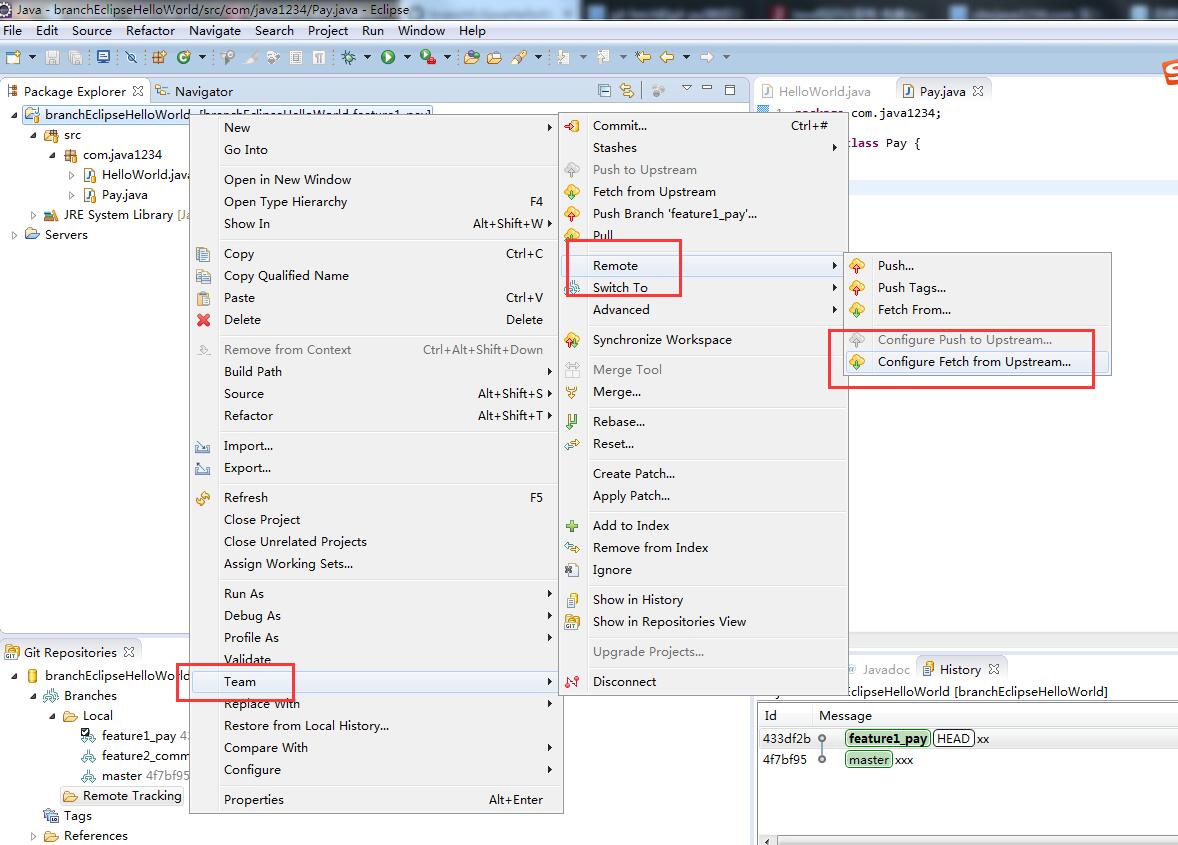Click the green Run button icon
The image size is (1178, 845).
click(x=388, y=57)
